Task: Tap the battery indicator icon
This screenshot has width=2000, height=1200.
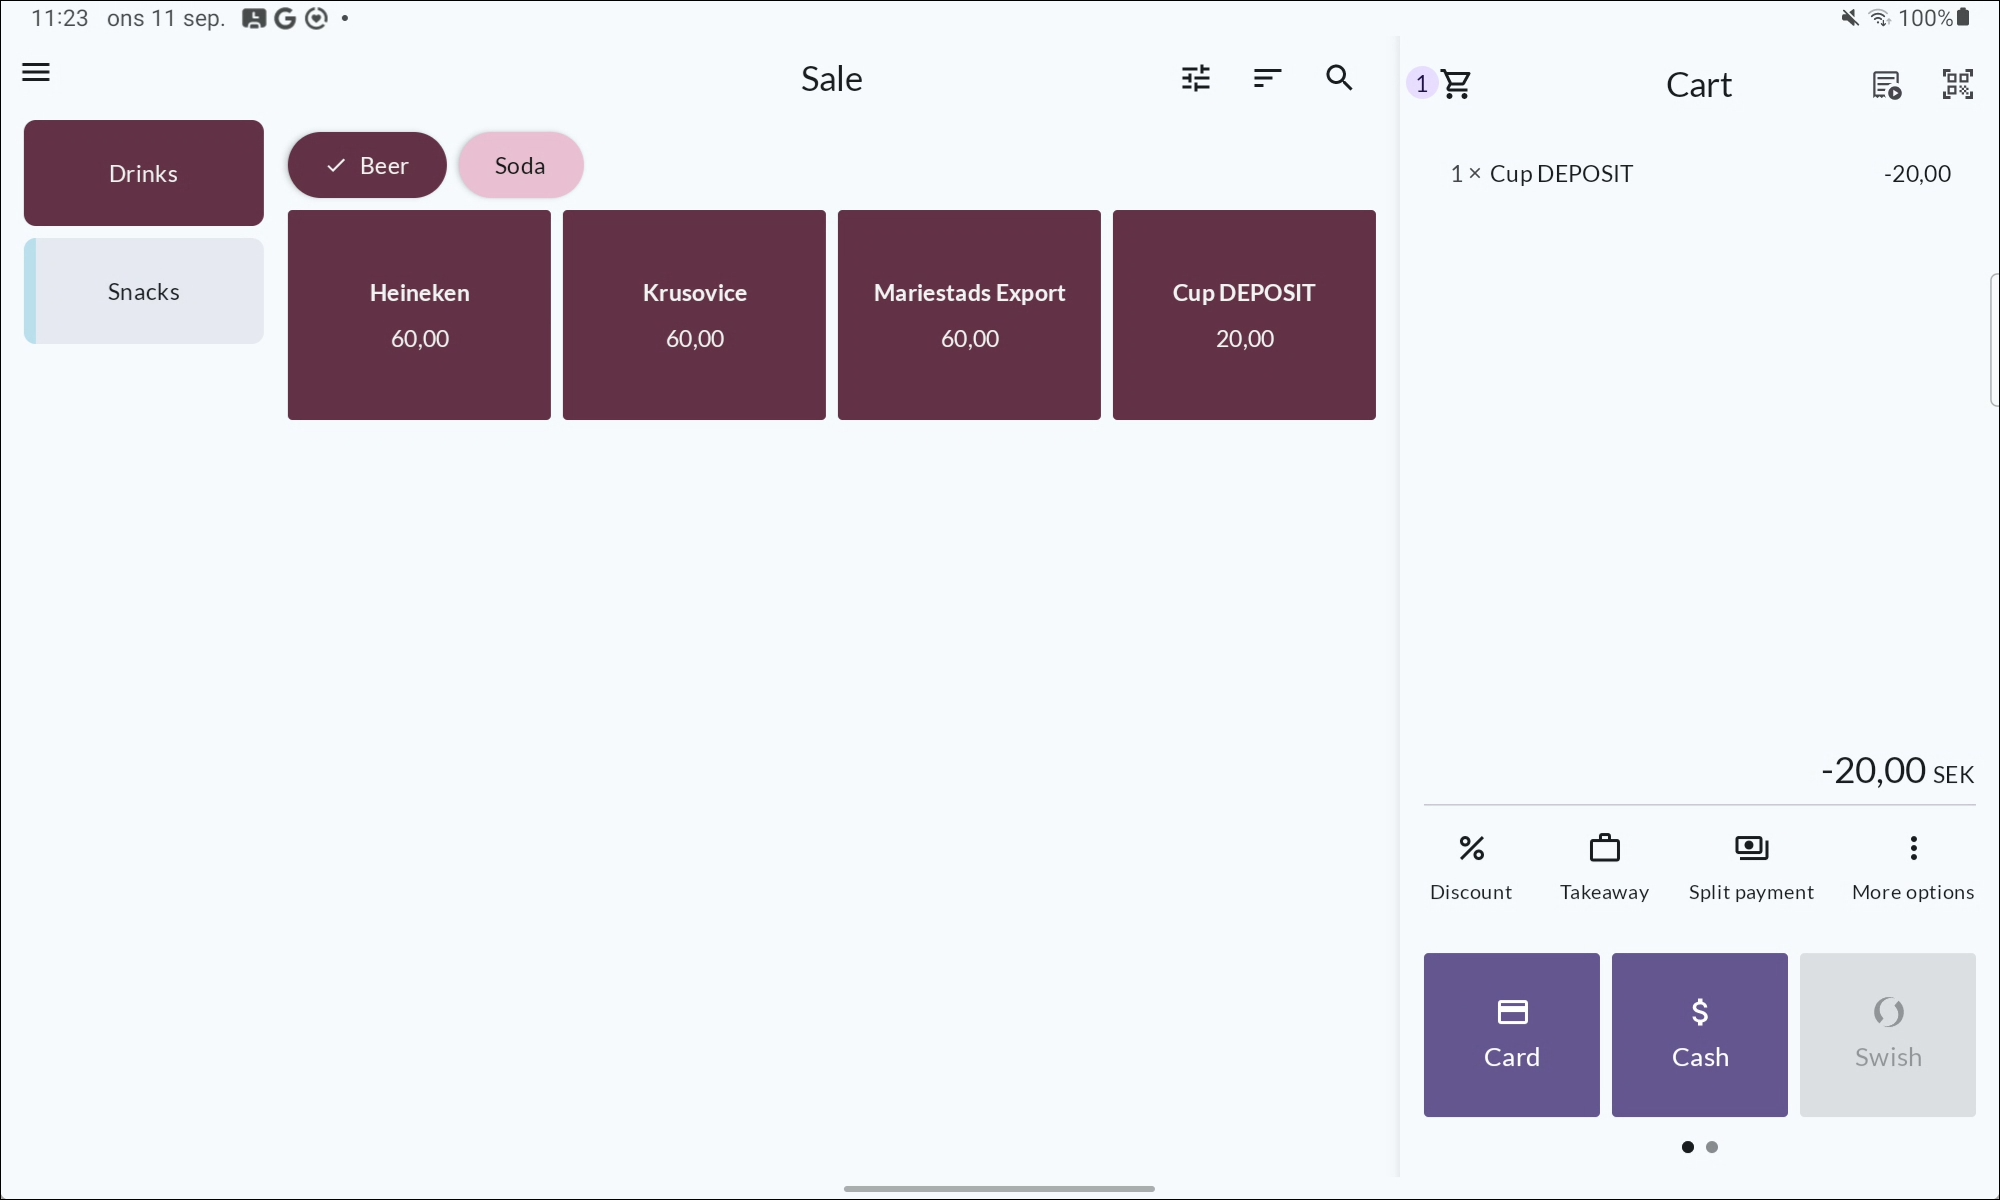Action: (1963, 18)
